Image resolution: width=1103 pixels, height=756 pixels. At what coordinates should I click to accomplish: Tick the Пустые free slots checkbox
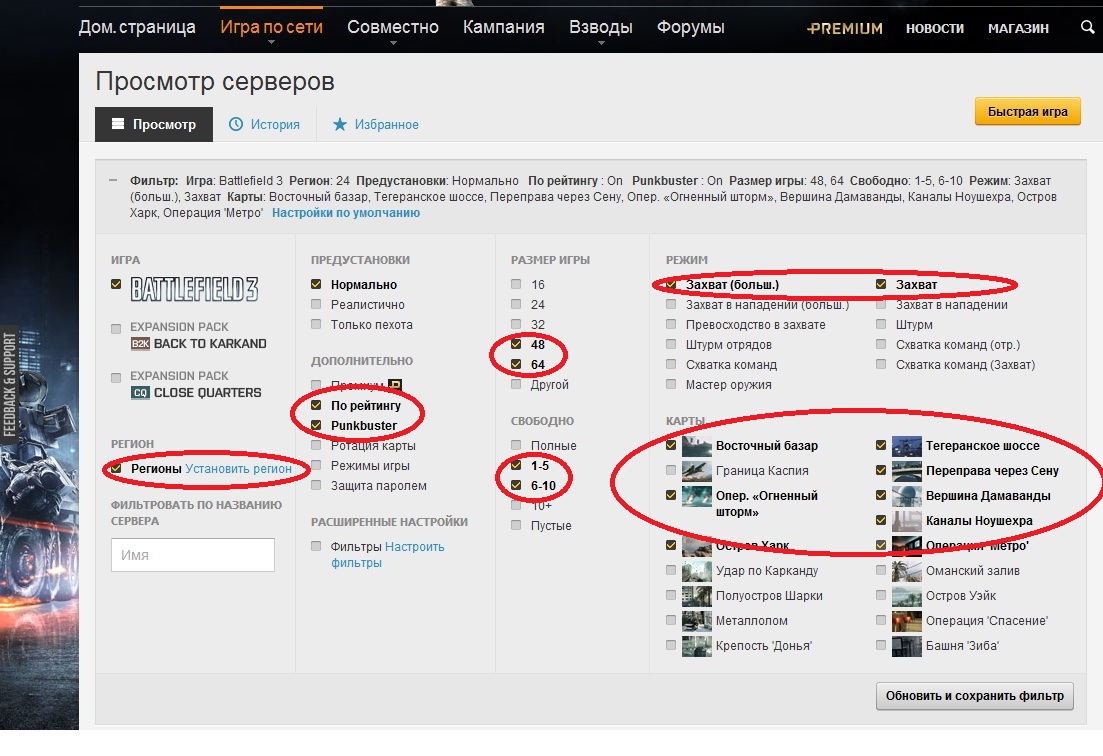pos(516,525)
